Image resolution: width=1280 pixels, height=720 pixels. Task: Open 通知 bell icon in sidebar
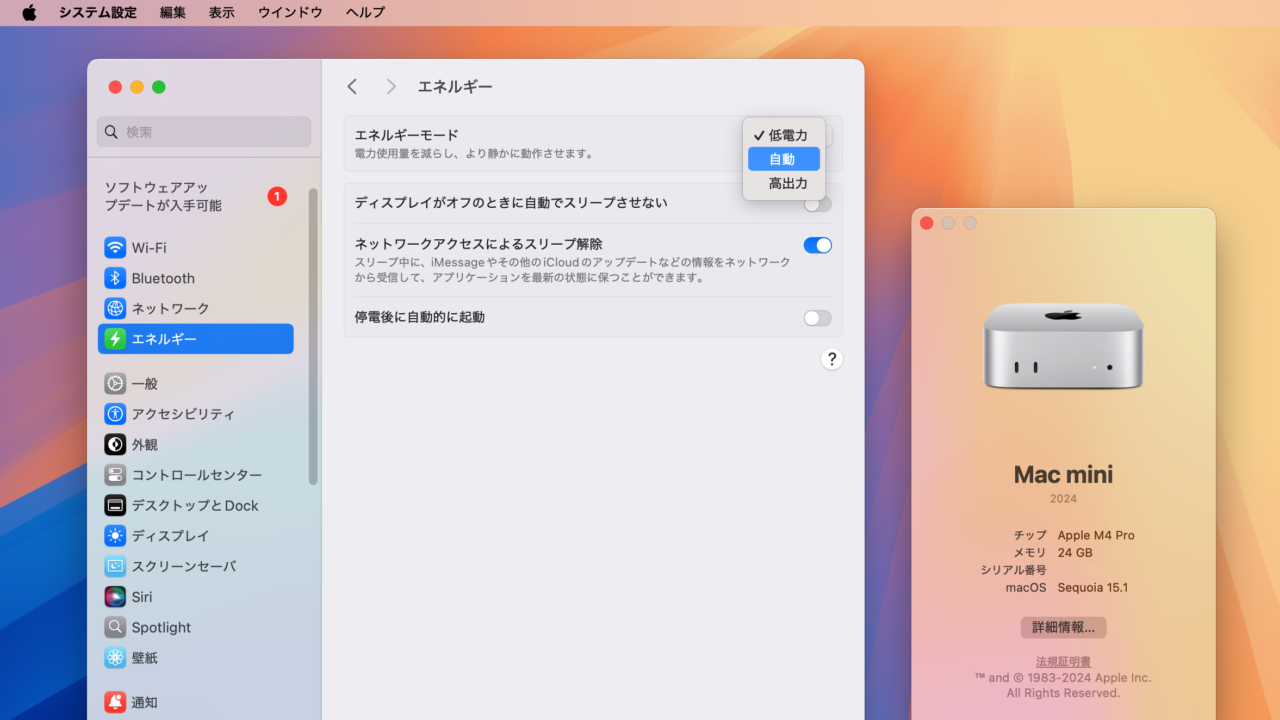(x=115, y=702)
